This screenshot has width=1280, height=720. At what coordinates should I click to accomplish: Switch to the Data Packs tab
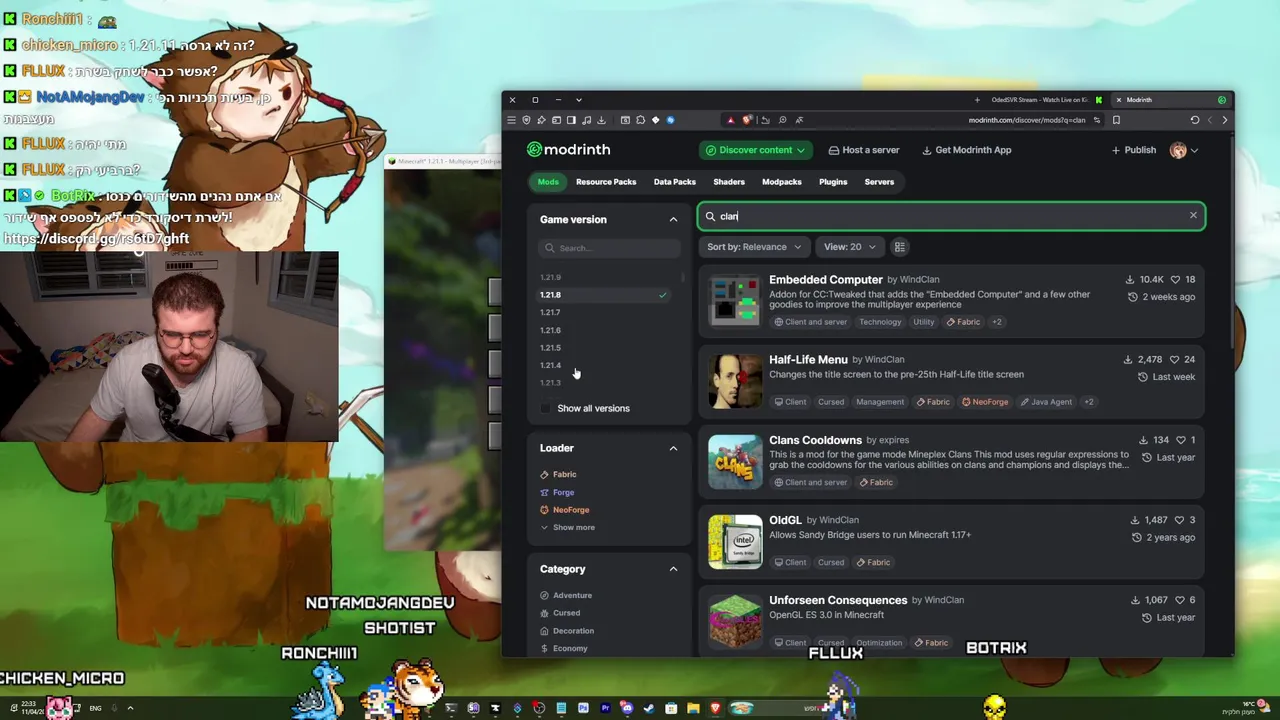click(675, 182)
